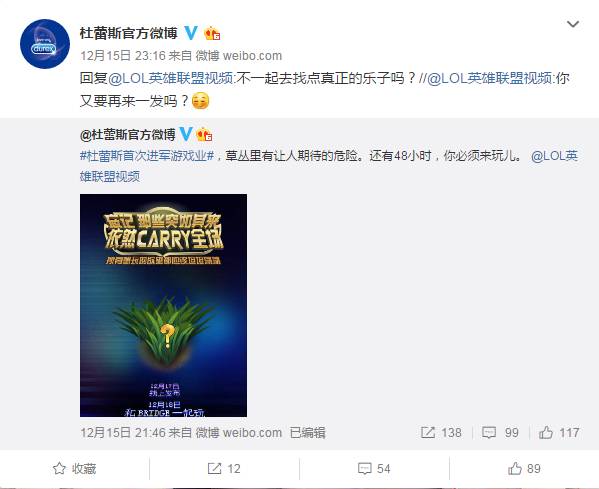Open the #杜蕾斯首次进军游戏业# hashtag
599x489 pixels.
(147, 156)
